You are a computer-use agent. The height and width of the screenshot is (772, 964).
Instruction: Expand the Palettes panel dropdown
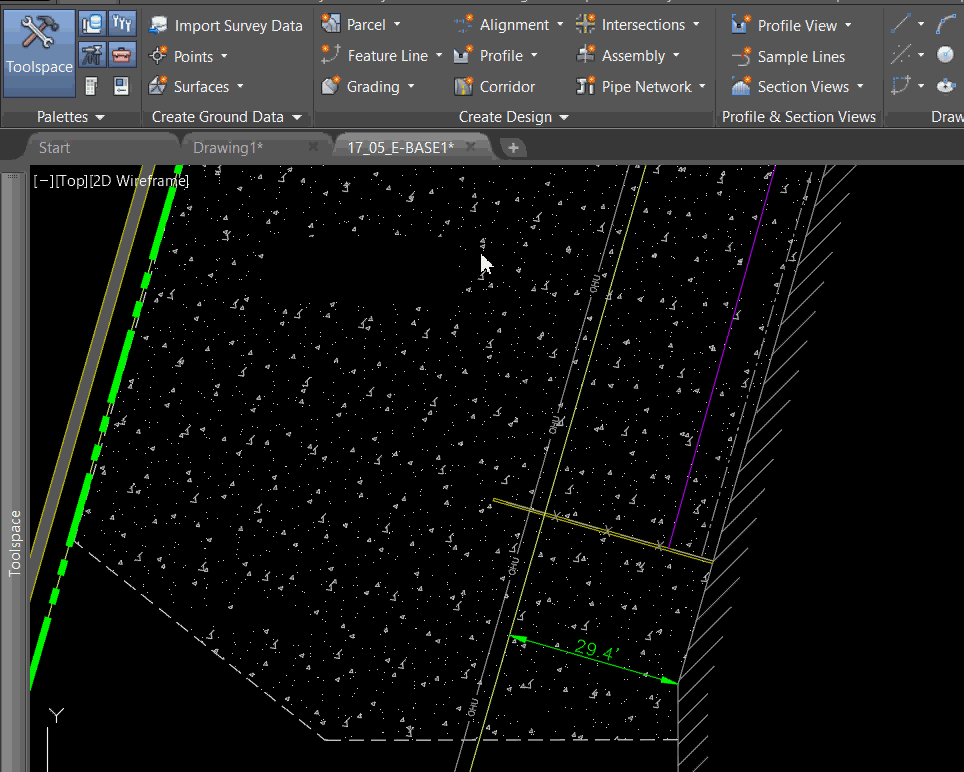[100, 116]
